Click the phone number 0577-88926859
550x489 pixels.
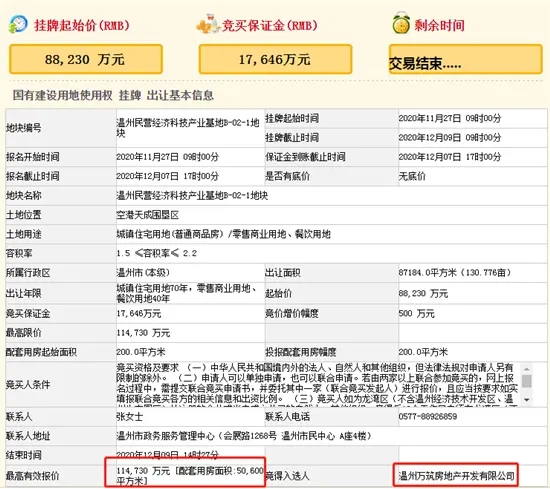tap(428, 417)
